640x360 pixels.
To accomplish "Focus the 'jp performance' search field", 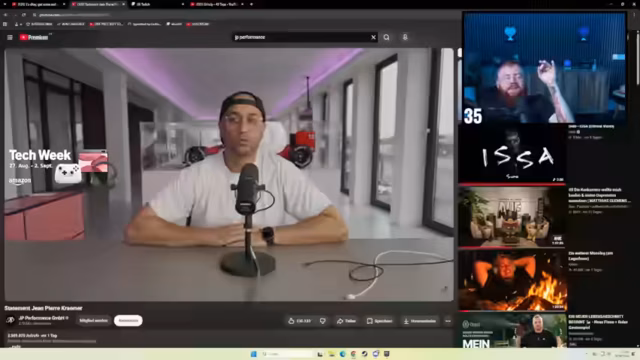I will coord(301,37).
